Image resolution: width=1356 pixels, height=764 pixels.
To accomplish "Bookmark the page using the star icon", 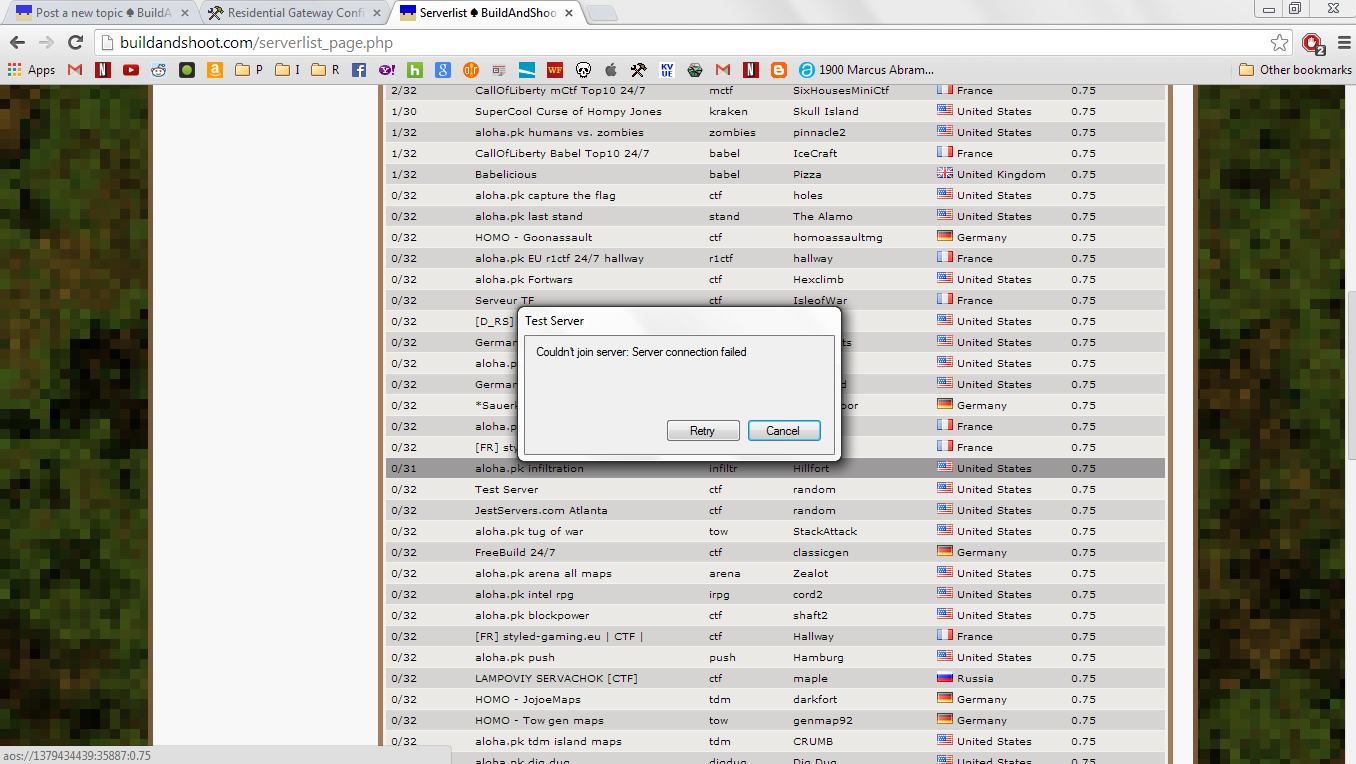I will coord(1279,44).
